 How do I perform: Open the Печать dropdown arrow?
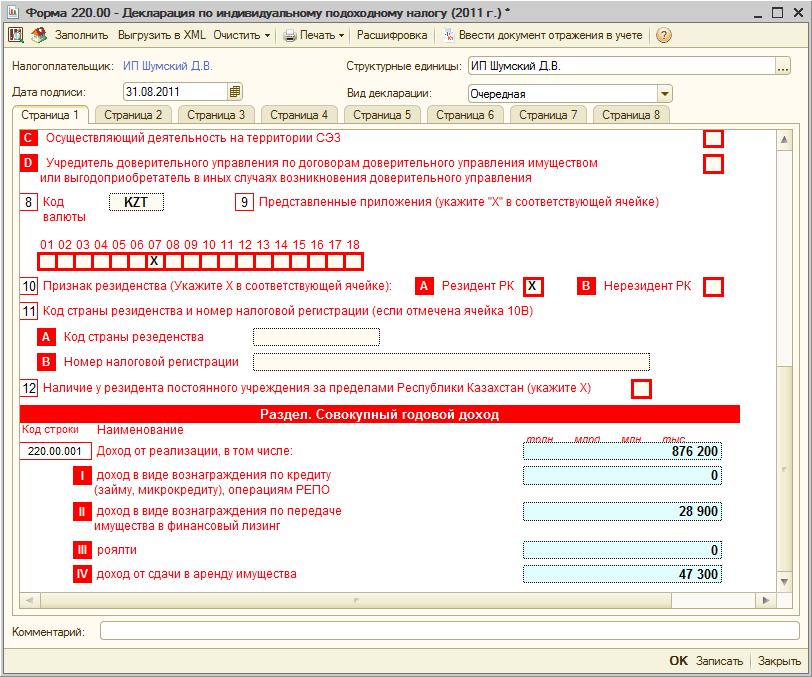tap(341, 35)
